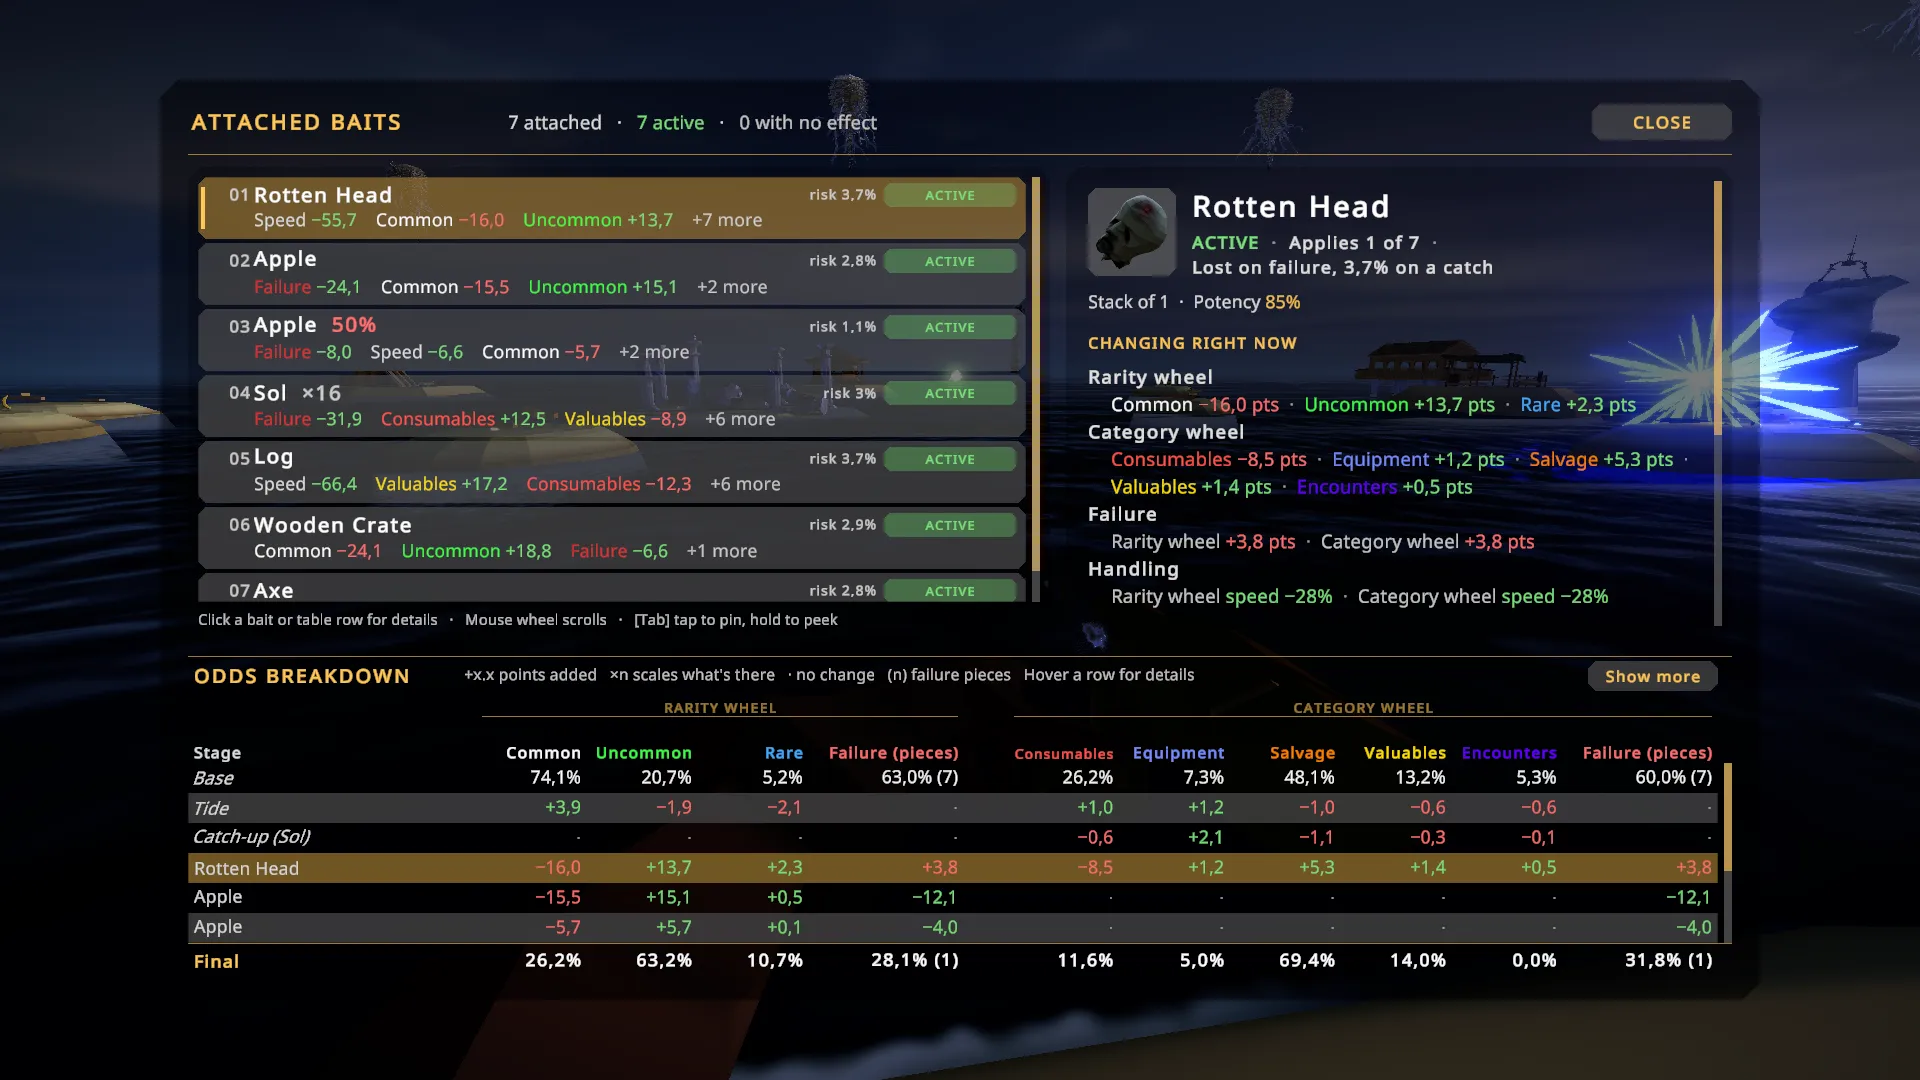The width and height of the screenshot is (1920, 1080).
Task: Click the ACTIVE badge on Rotten Head row
Action: click(x=950, y=195)
